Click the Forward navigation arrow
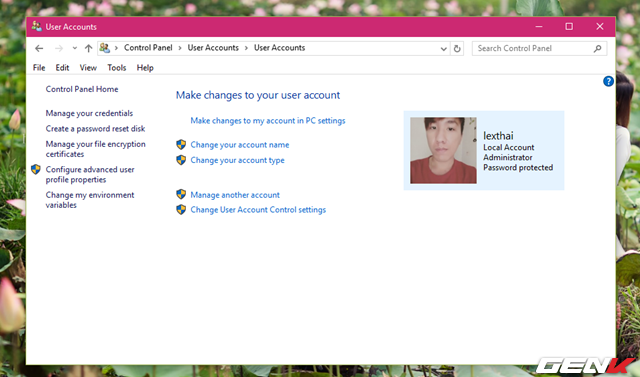 [59, 49]
